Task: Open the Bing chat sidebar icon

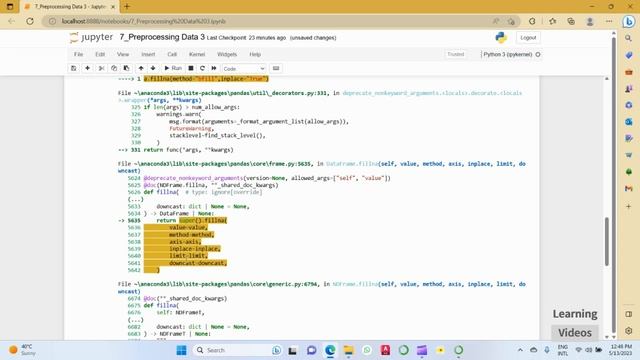Action: 629,21
